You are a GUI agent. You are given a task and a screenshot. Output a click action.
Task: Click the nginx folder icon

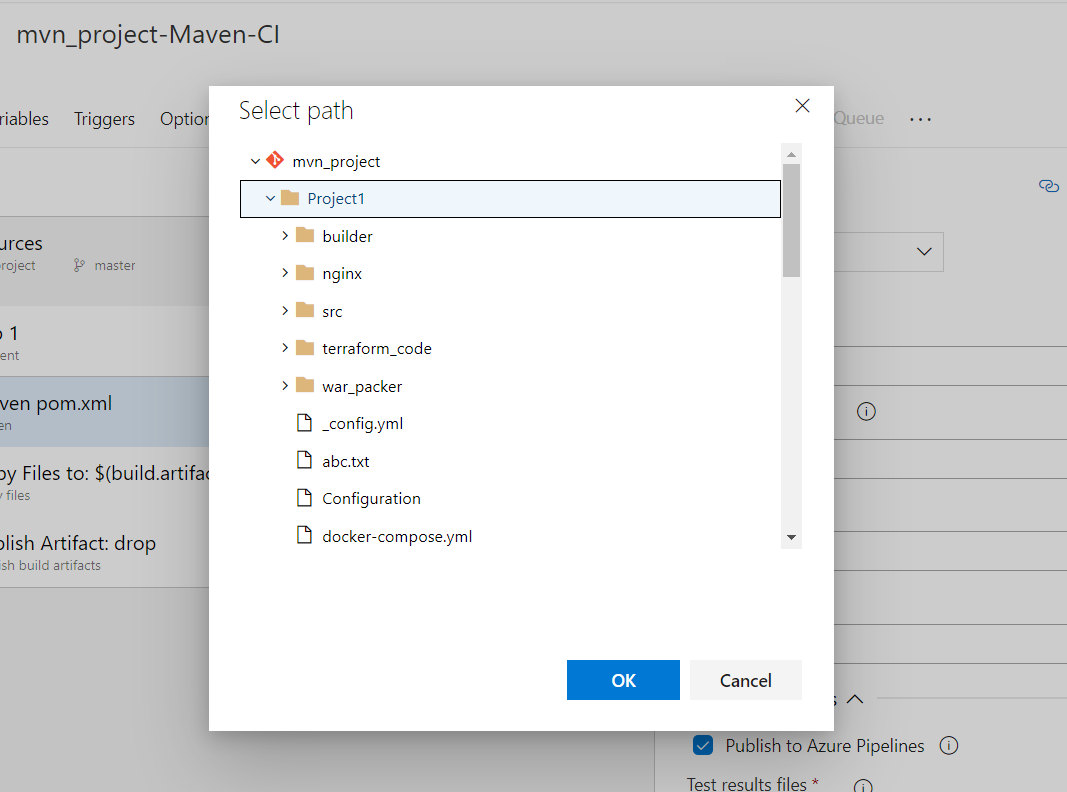(x=305, y=273)
